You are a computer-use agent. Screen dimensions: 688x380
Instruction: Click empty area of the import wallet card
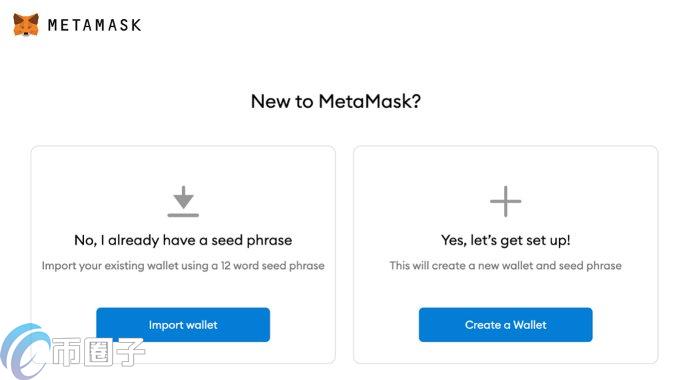coord(88,184)
